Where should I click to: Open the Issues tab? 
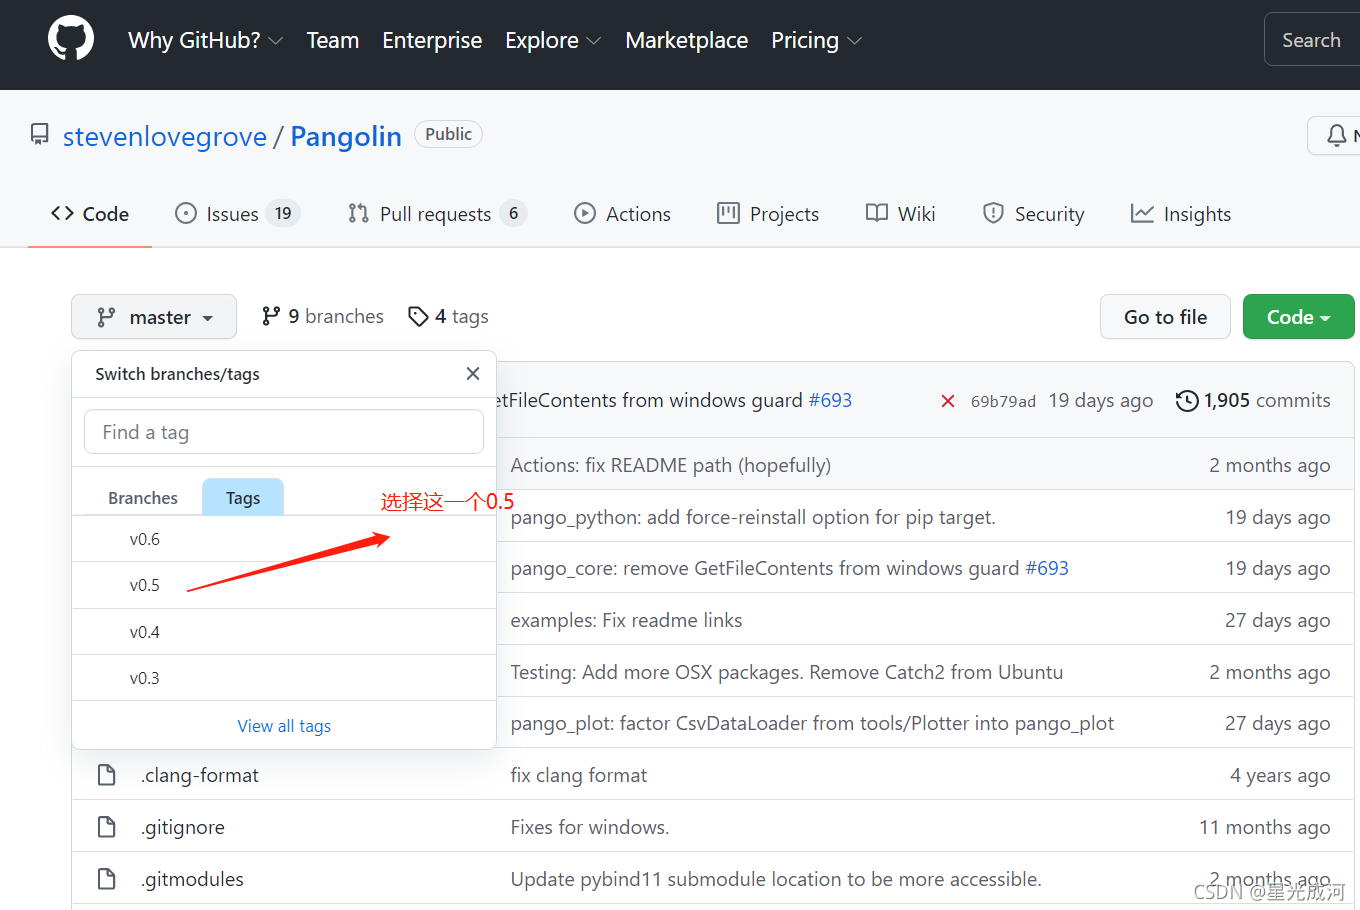237,214
